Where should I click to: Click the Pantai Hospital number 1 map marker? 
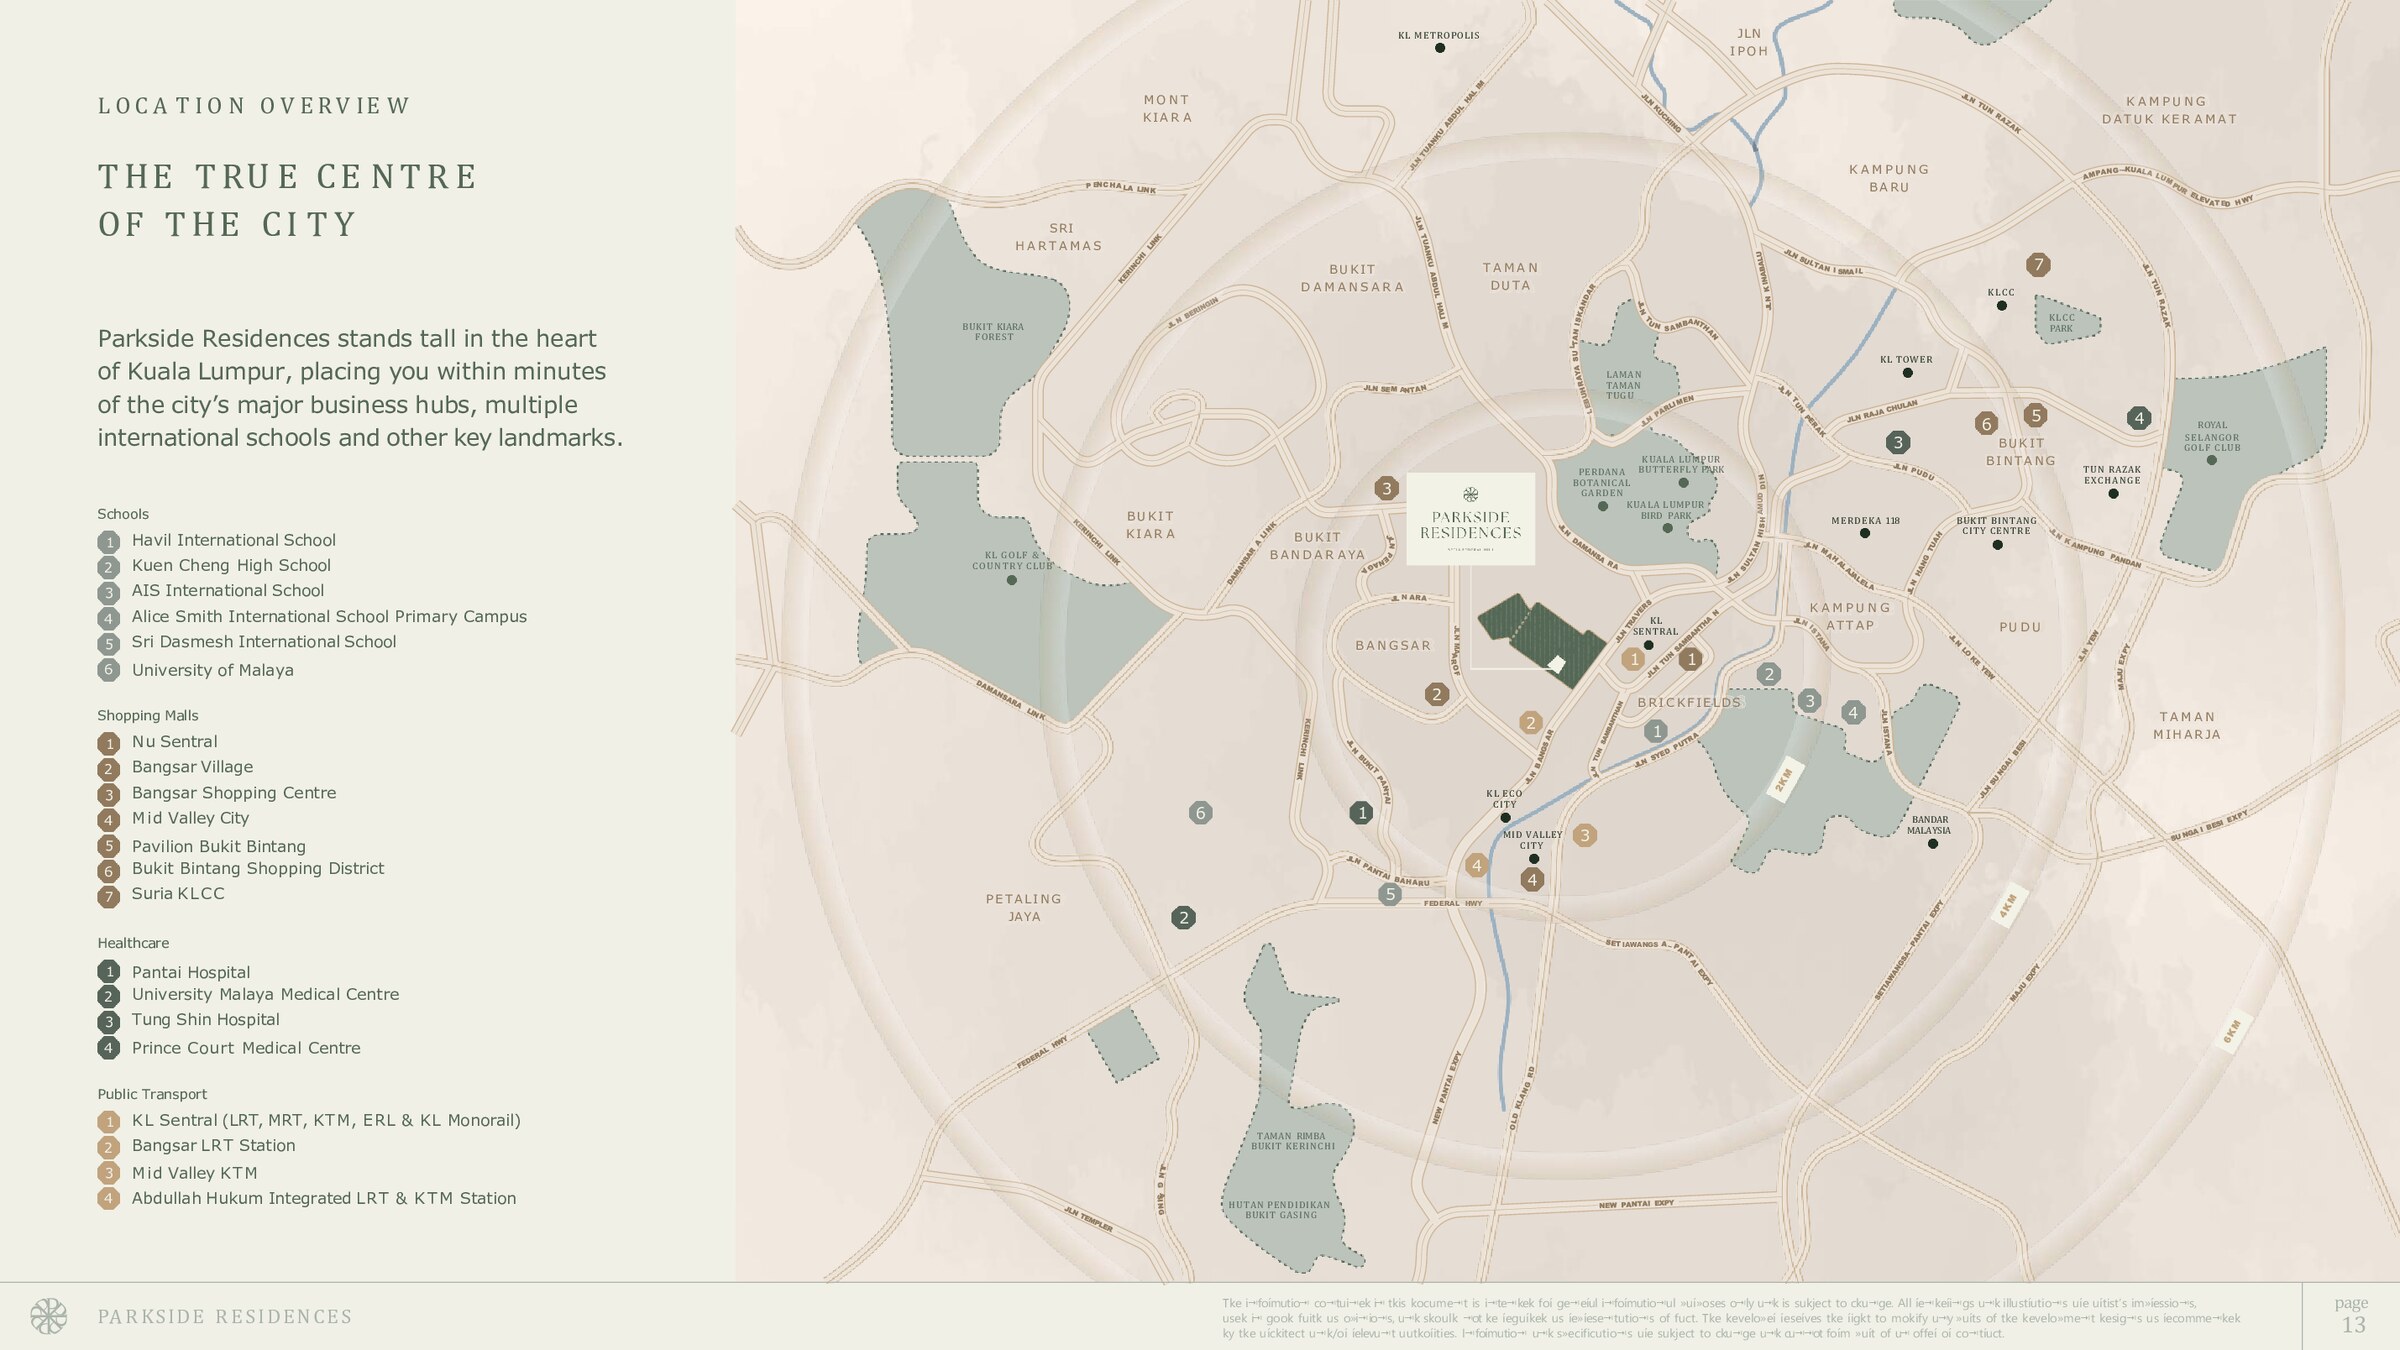coord(1361,813)
